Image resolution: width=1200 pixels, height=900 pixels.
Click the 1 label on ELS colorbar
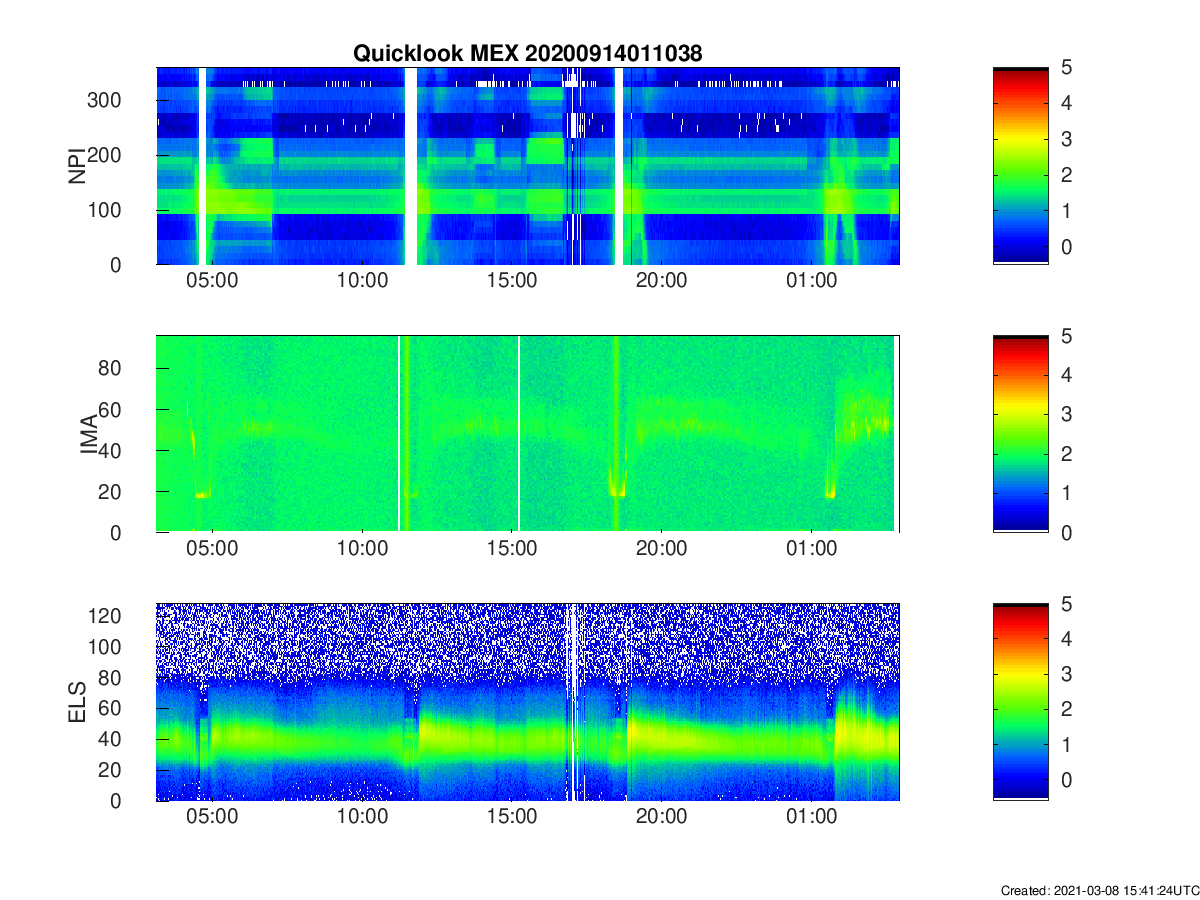pyautogui.click(x=1065, y=746)
